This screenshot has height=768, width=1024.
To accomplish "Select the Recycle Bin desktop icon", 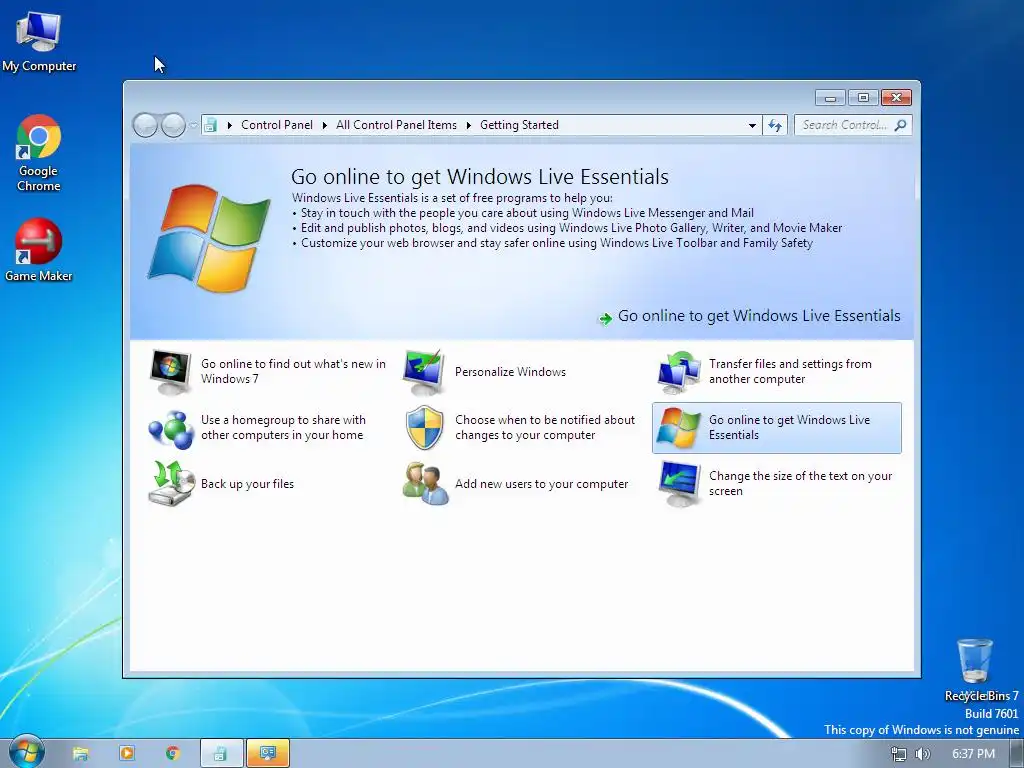I will coord(977,668).
